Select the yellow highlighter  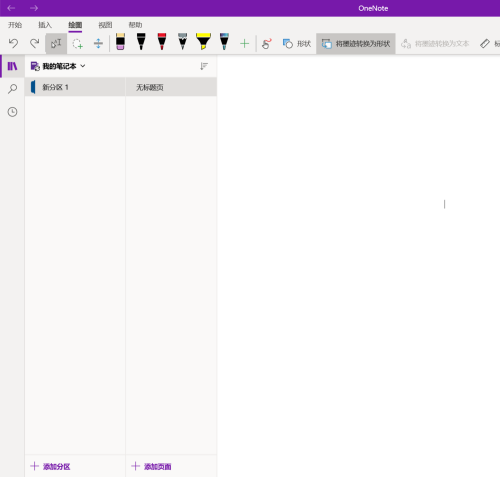tap(203, 42)
